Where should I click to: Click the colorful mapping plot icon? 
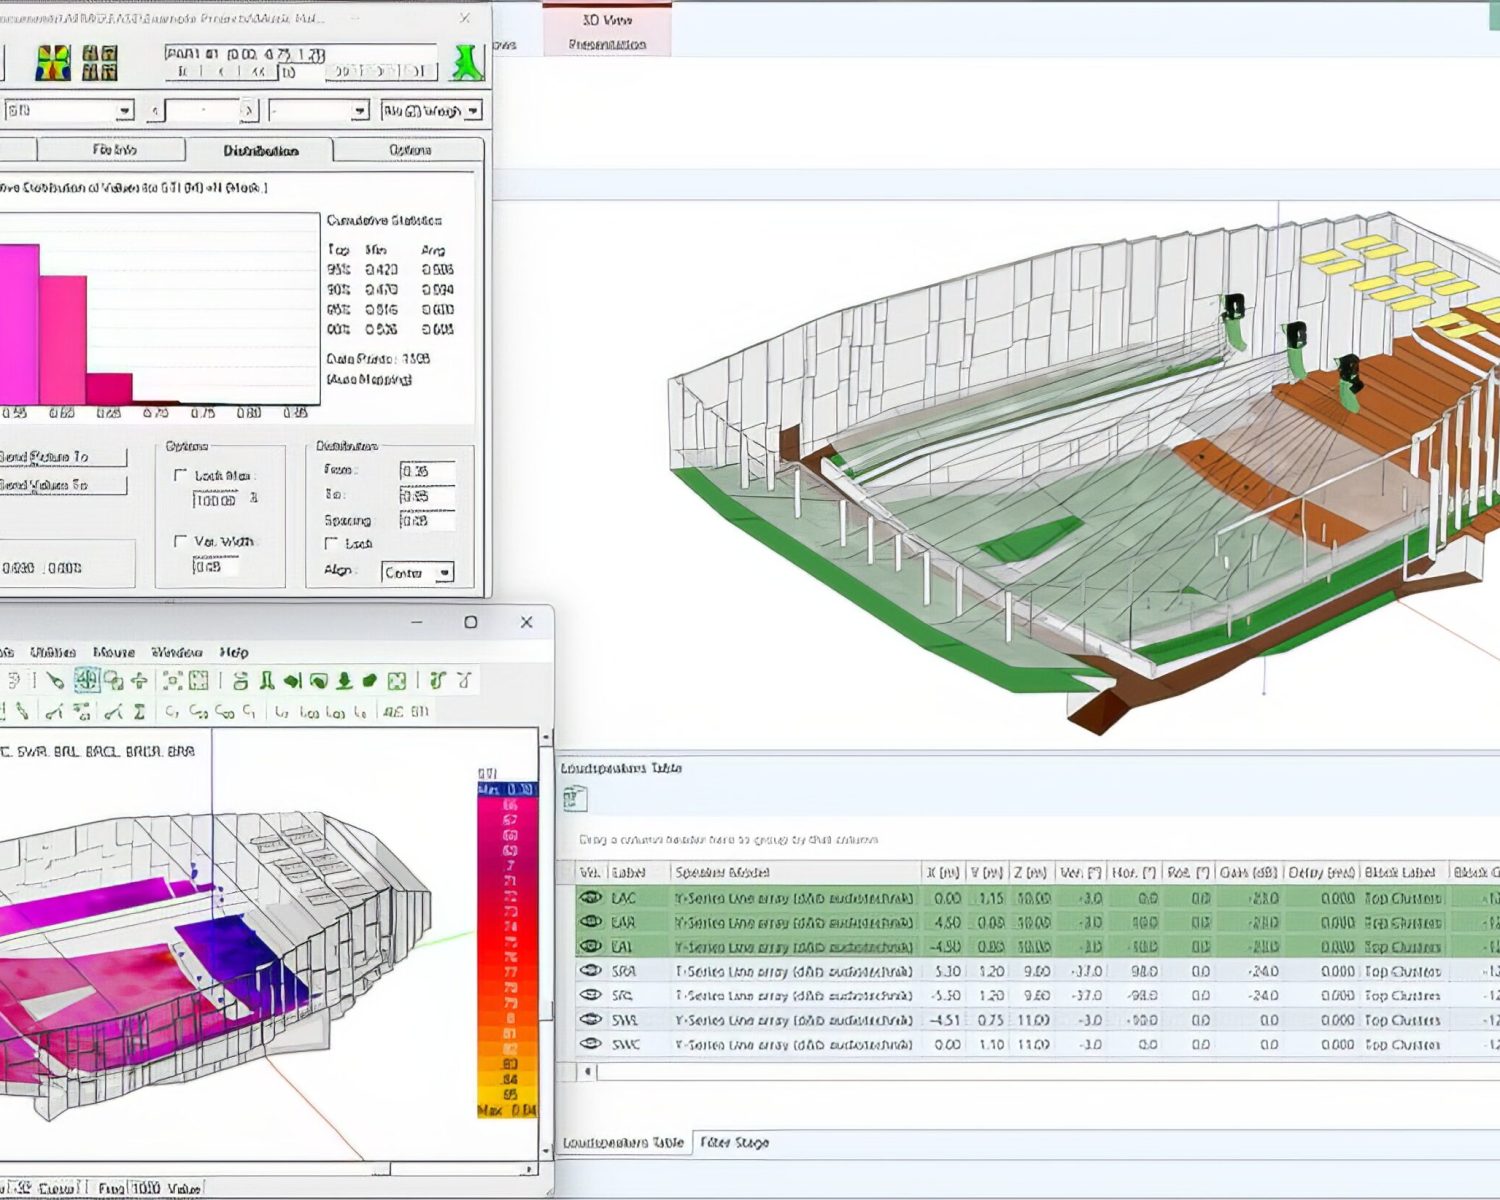54,63
